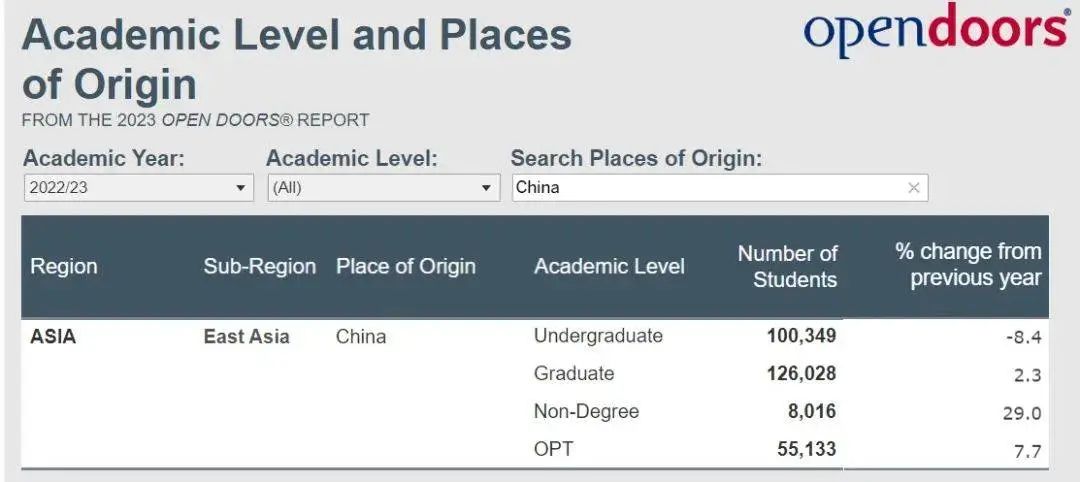The height and width of the screenshot is (482, 1080).
Task: Open the Academic Level dropdown showing (All)
Action: (x=384, y=188)
